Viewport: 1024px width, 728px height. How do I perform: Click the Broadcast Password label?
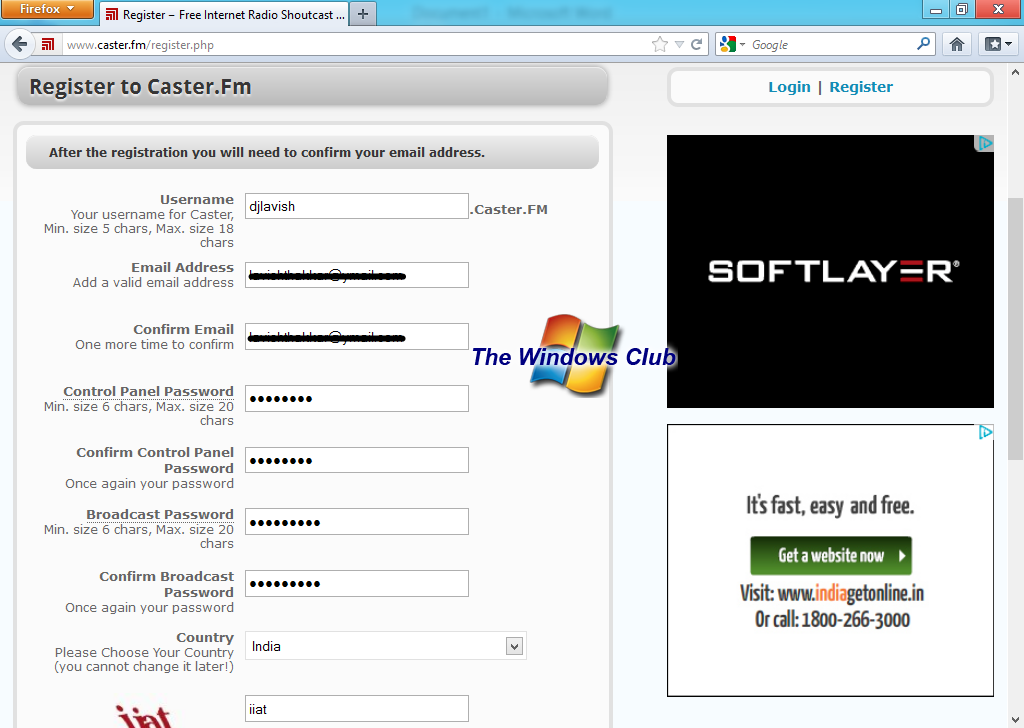click(159, 514)
